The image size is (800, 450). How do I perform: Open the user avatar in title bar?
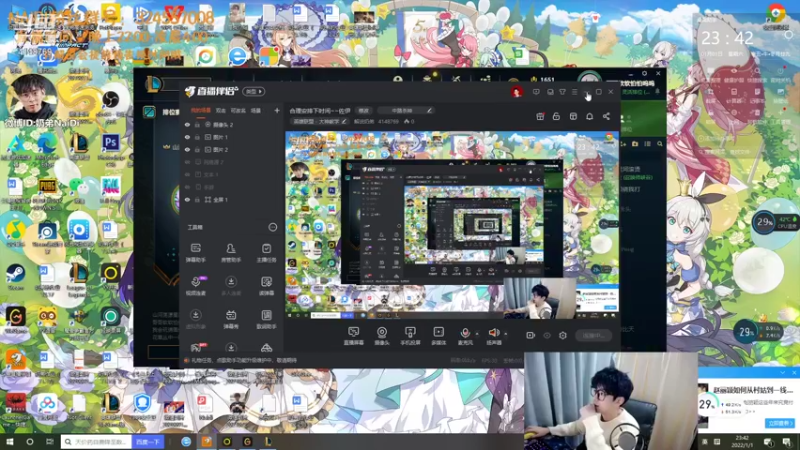516,92
